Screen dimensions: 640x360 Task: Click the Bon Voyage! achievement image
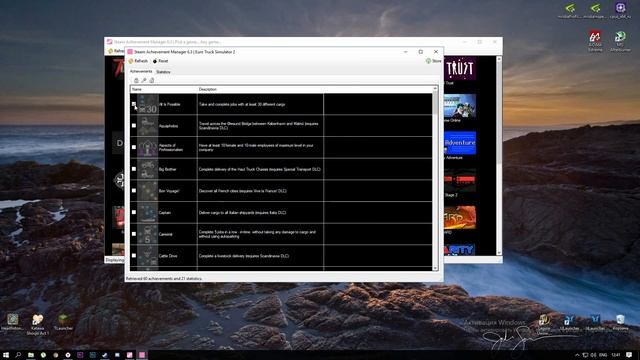147,191
